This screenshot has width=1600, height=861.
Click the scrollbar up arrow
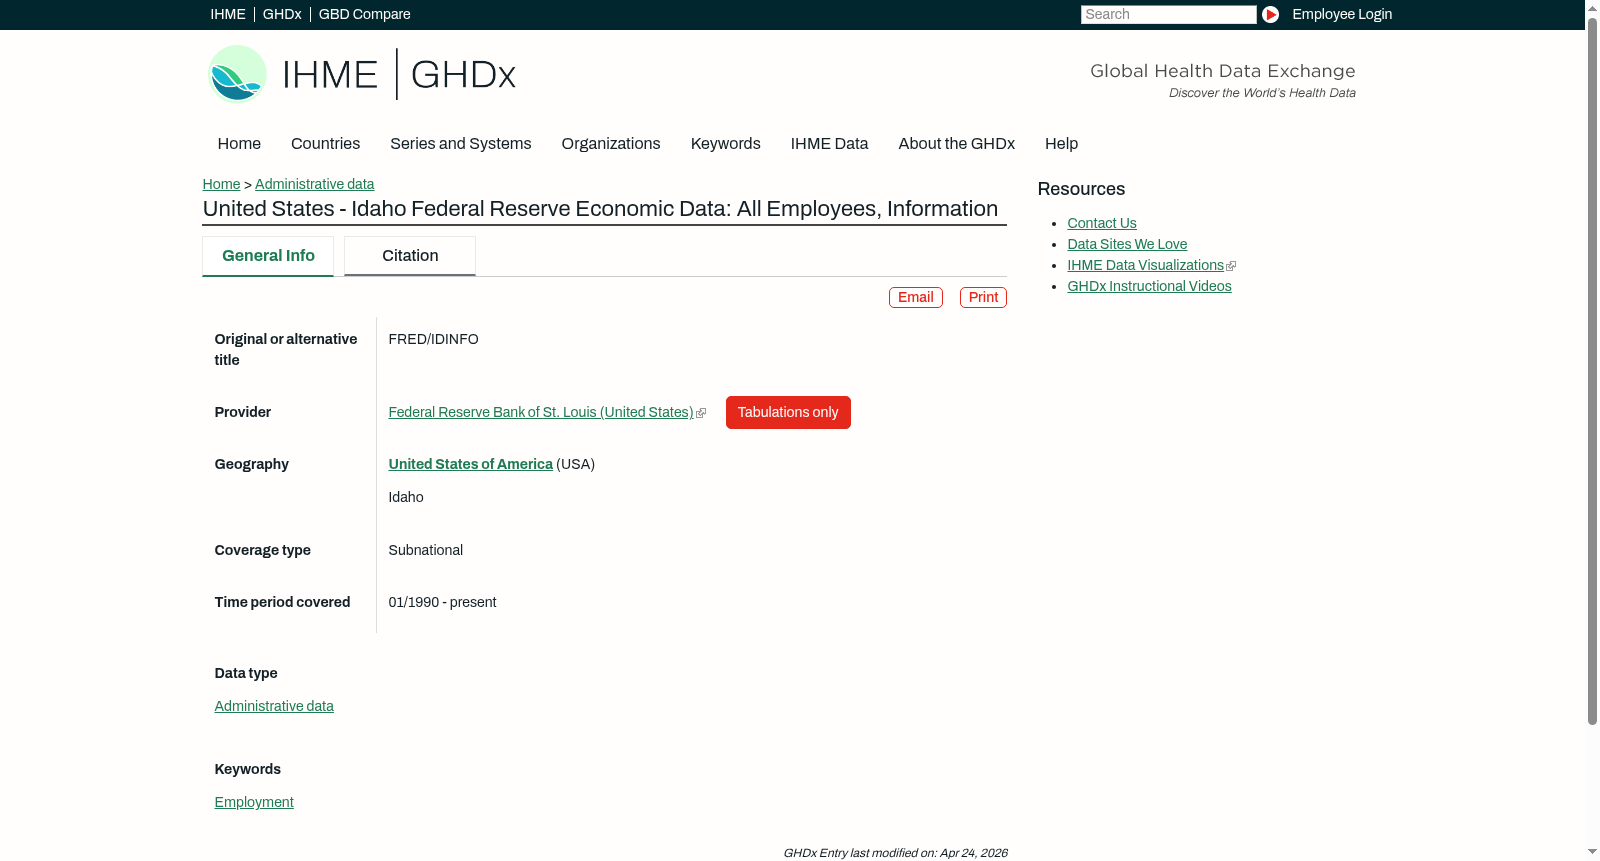(1592, 7)
